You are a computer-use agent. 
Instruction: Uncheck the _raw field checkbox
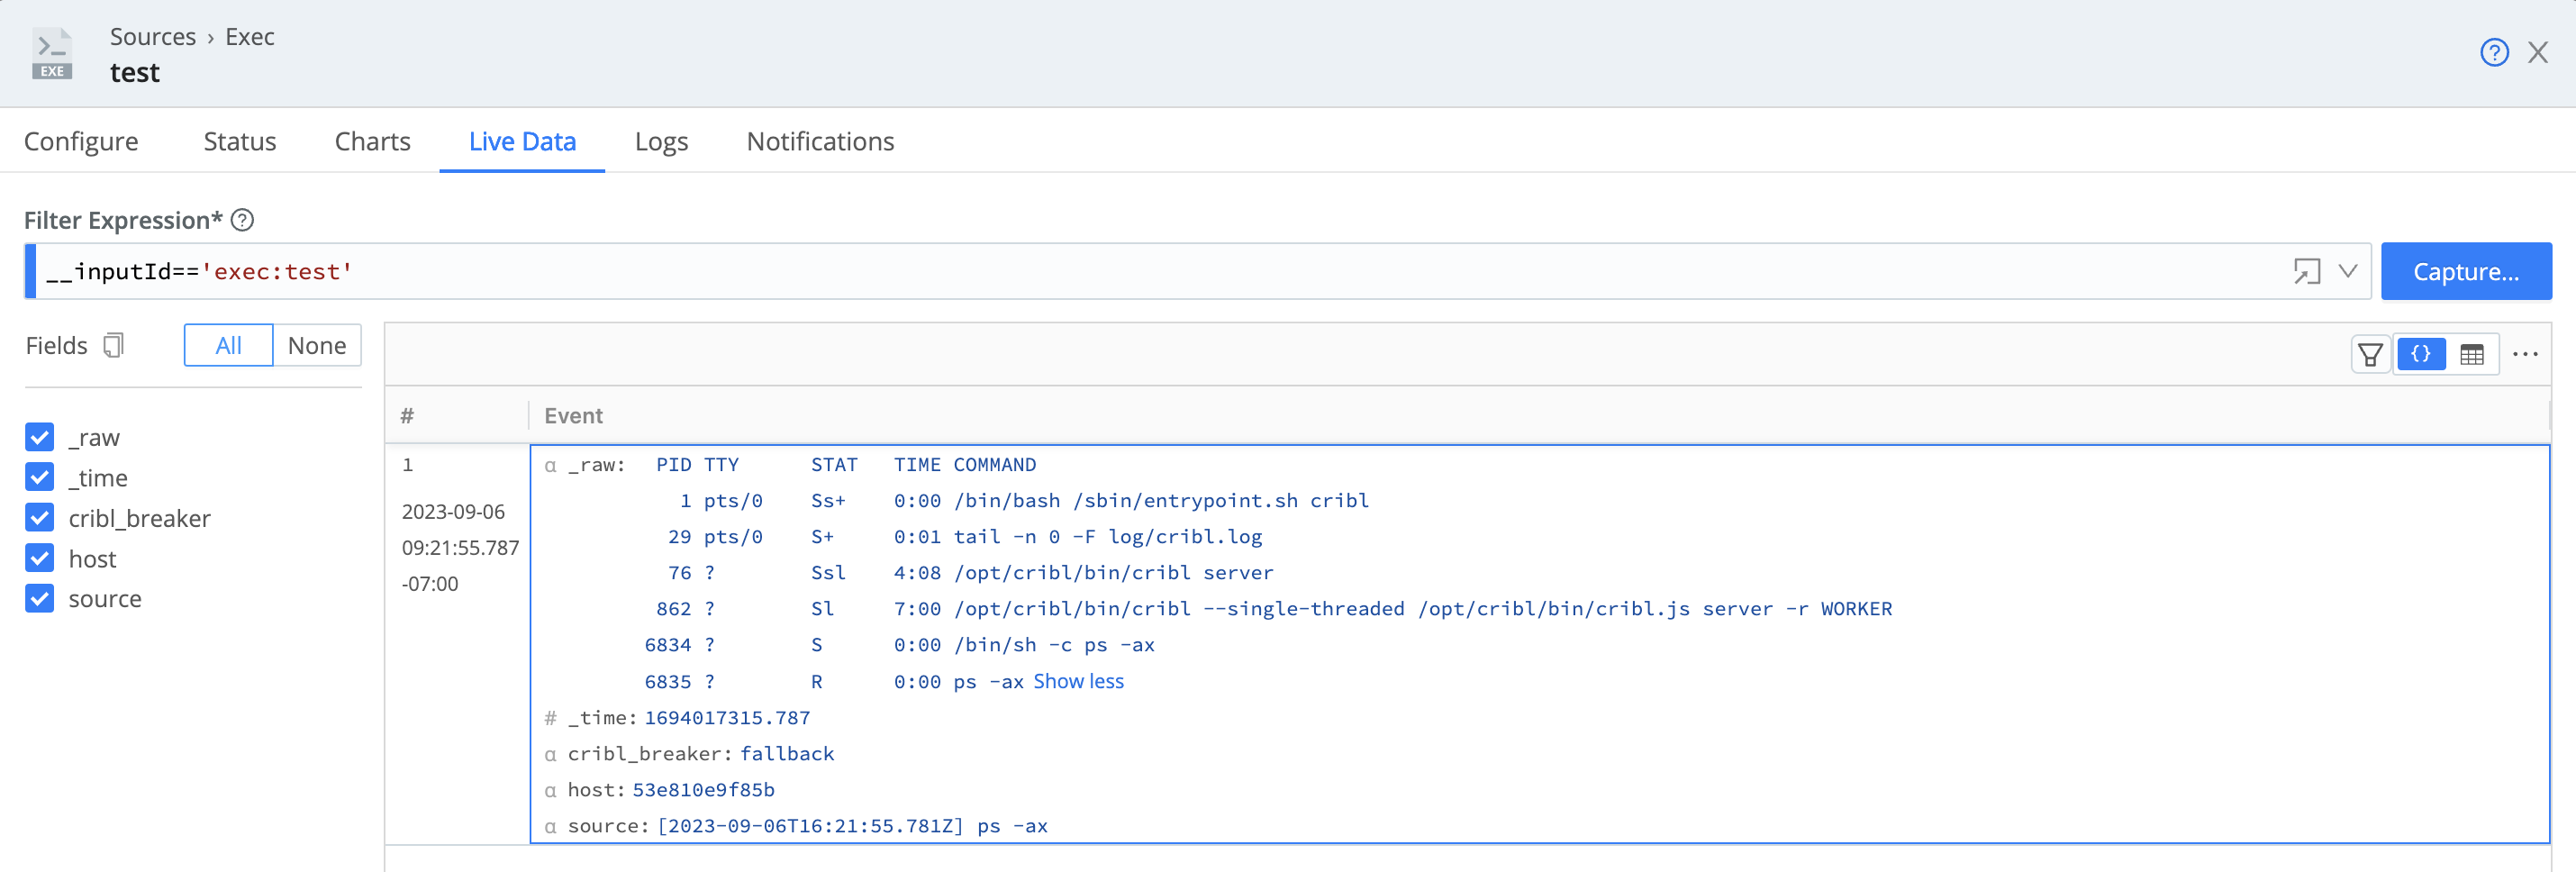40,437
